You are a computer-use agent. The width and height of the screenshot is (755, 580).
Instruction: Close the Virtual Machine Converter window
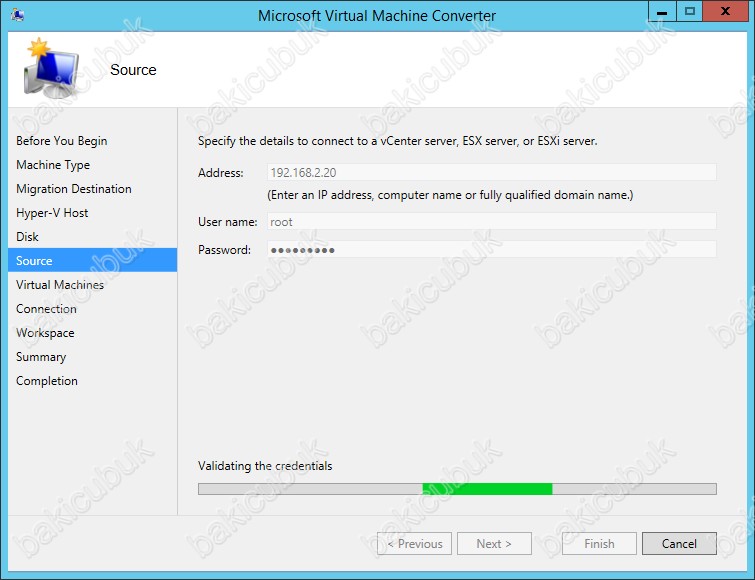click(725, 12)
